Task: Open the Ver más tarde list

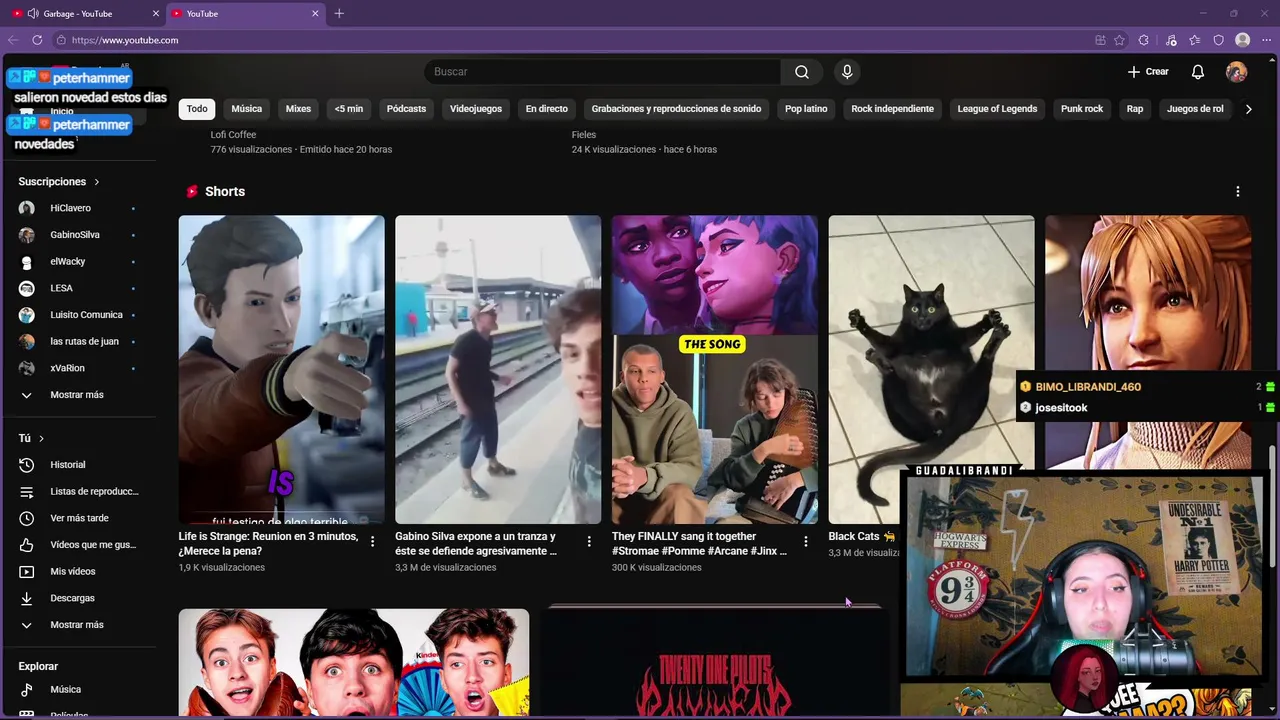Action: [x=78, y=518]
